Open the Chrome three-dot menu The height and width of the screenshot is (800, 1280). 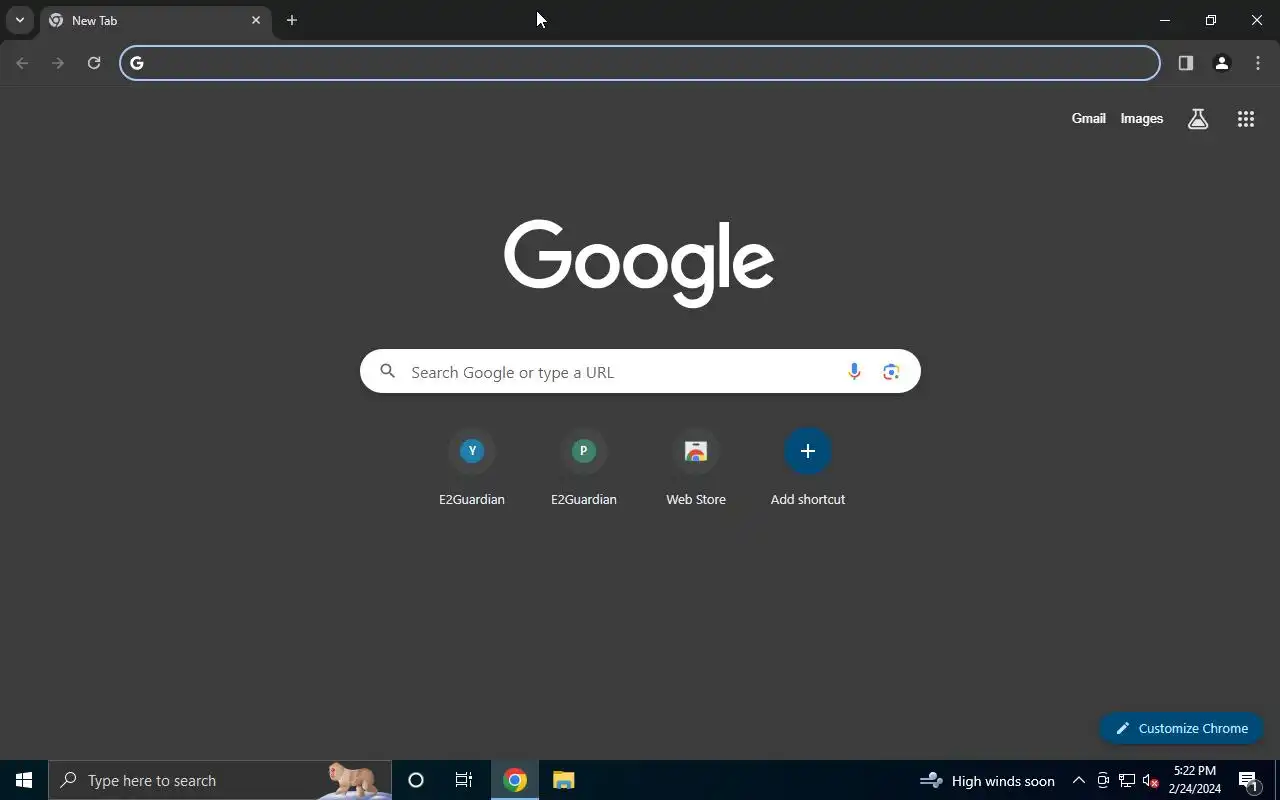pyautogui.click(x=1258, y=63)
